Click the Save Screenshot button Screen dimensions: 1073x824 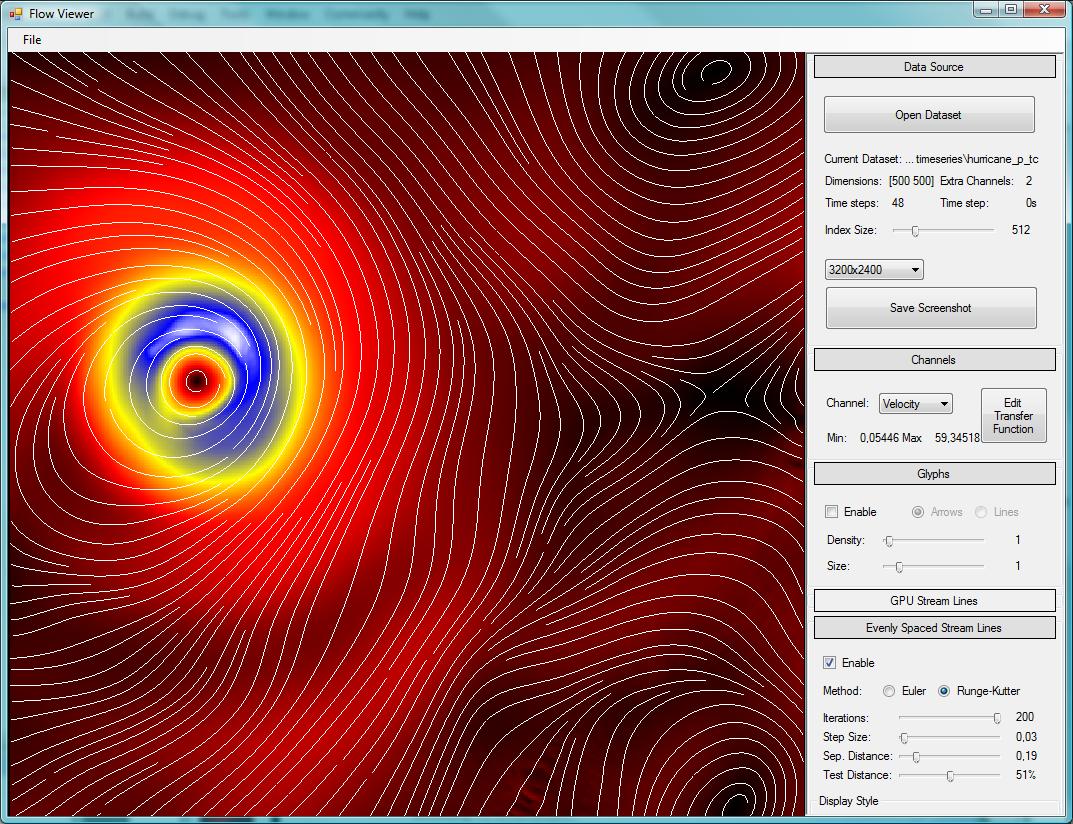point(930,308)
